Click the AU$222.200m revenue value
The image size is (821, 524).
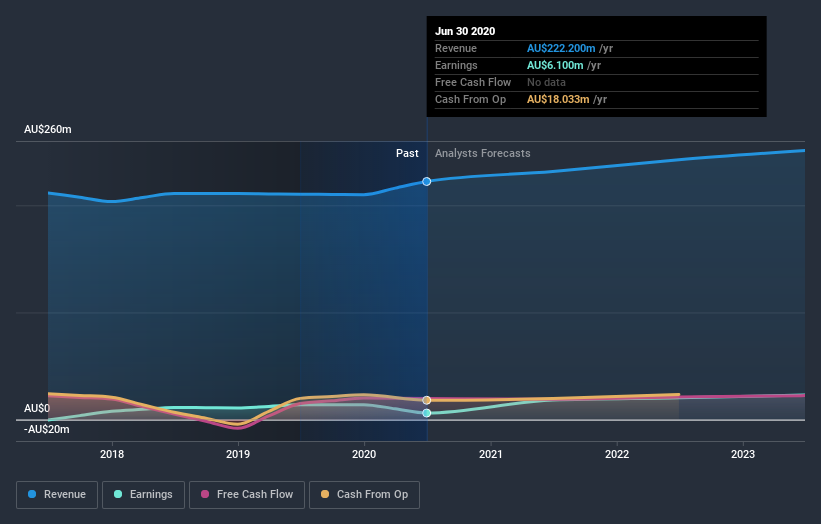pos(561,48)
